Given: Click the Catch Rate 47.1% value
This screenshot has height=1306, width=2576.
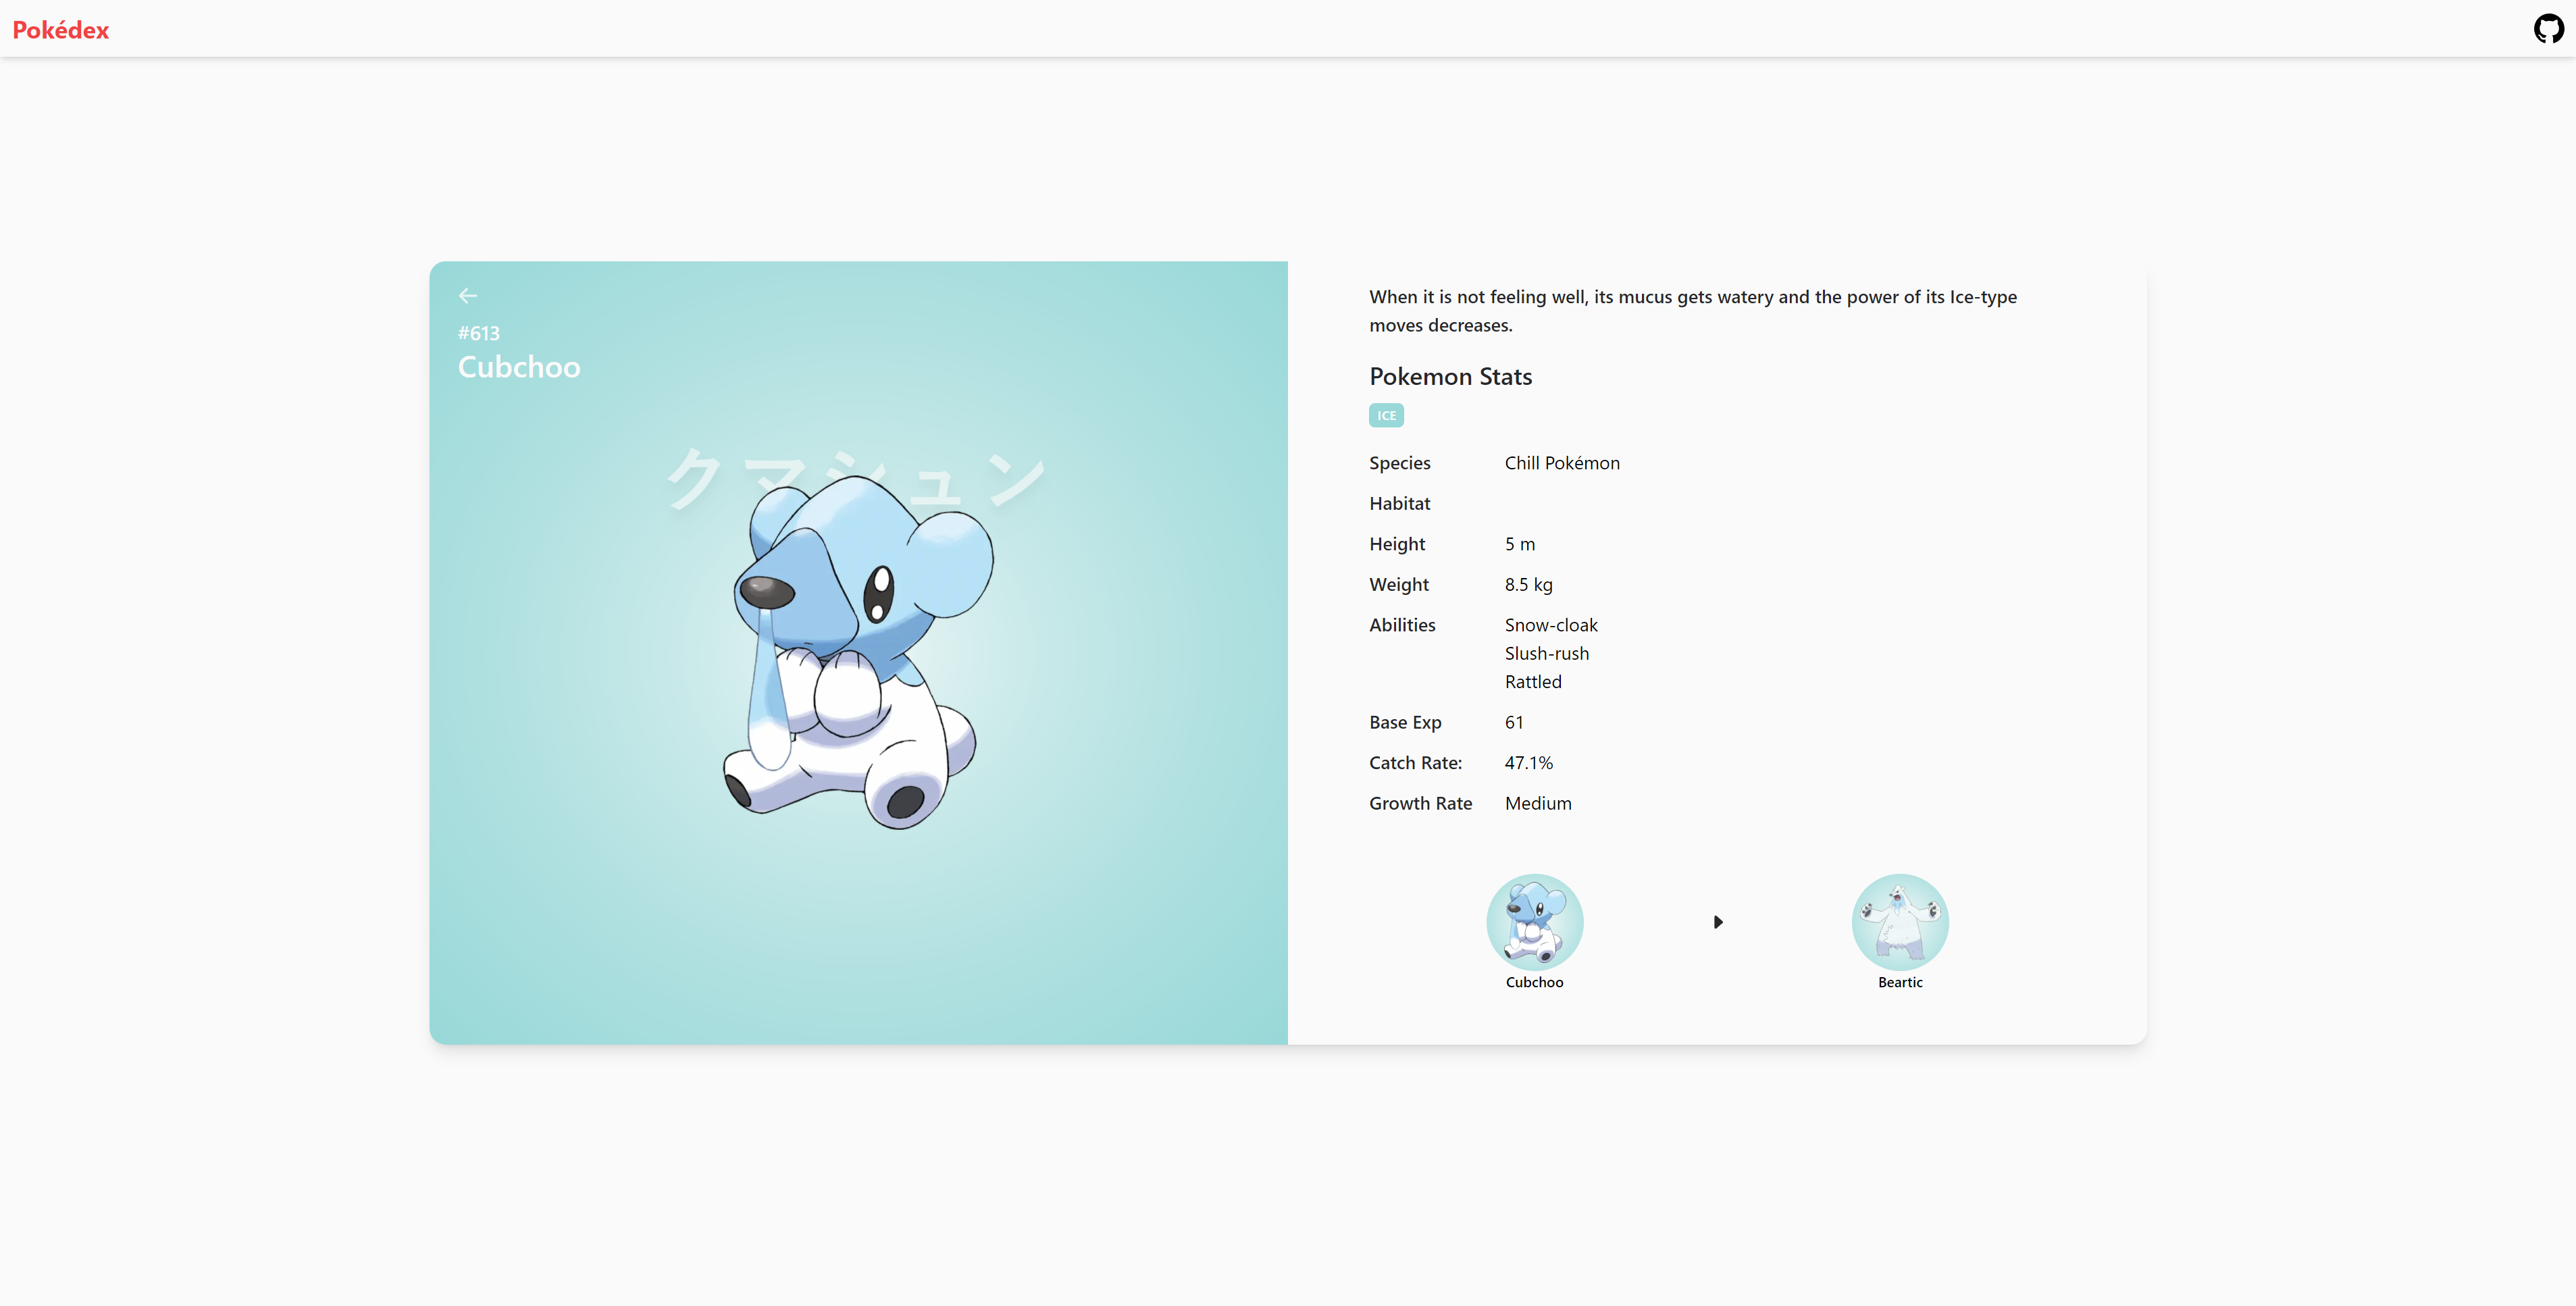Looking at the screenshot, I should [1528, 763].
